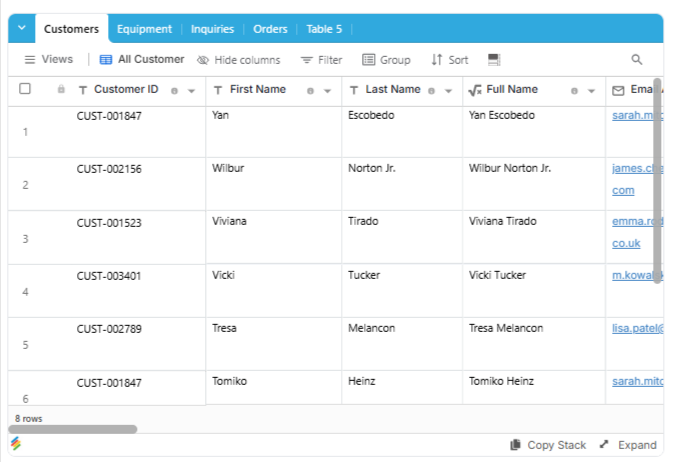This screenshot has height=462, width=676.
Task: Click Hide columns eye icon
Action: tap(203, 60)
